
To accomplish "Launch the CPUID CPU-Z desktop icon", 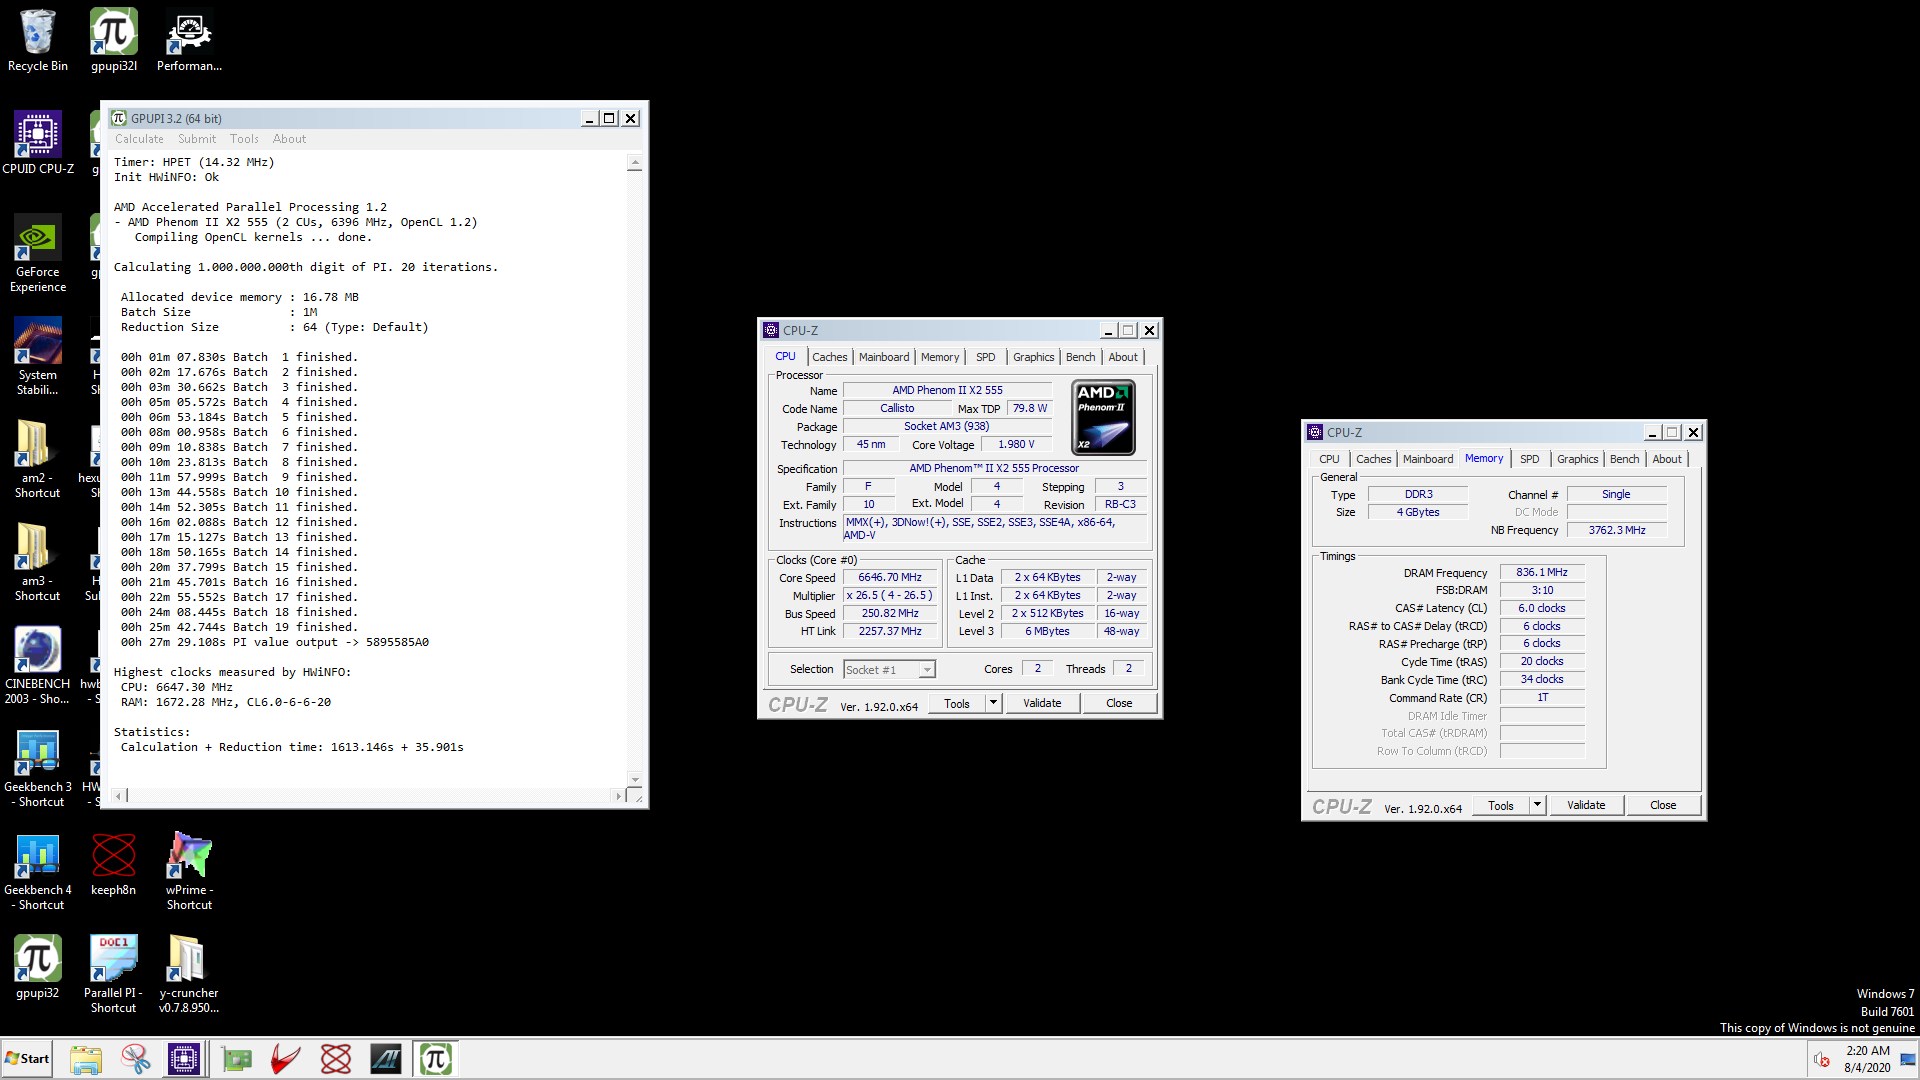I will point(38,143).
